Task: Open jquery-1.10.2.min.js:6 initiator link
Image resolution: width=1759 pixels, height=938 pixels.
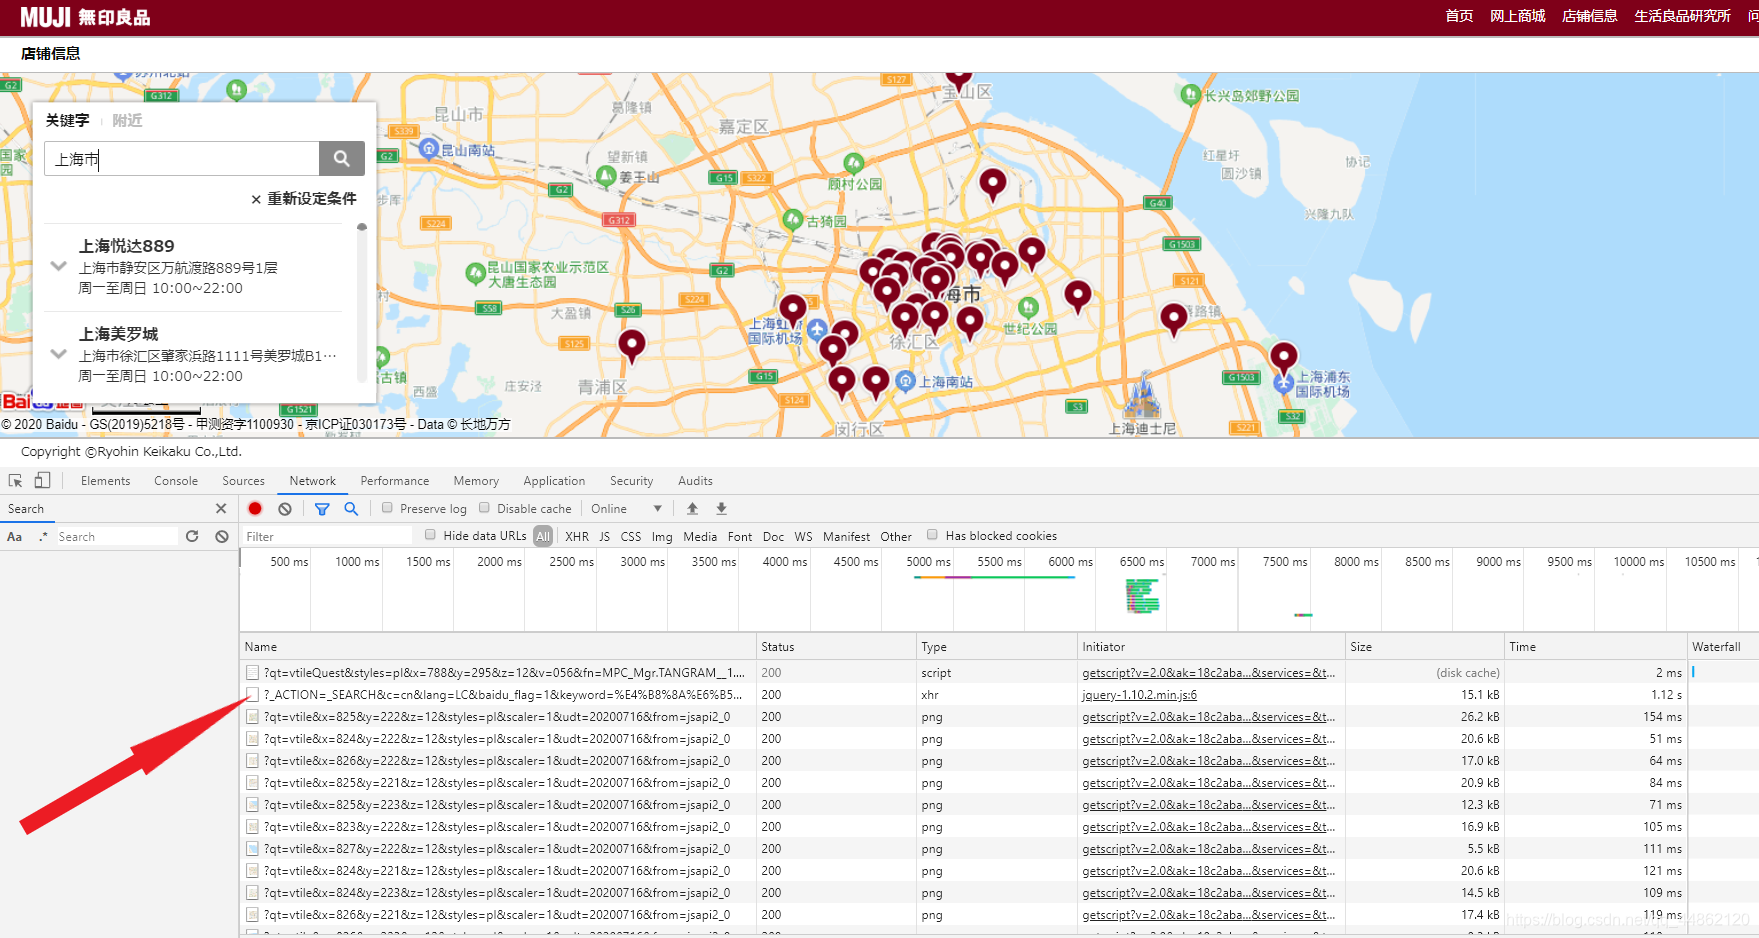Action: tap(1139, 695)
